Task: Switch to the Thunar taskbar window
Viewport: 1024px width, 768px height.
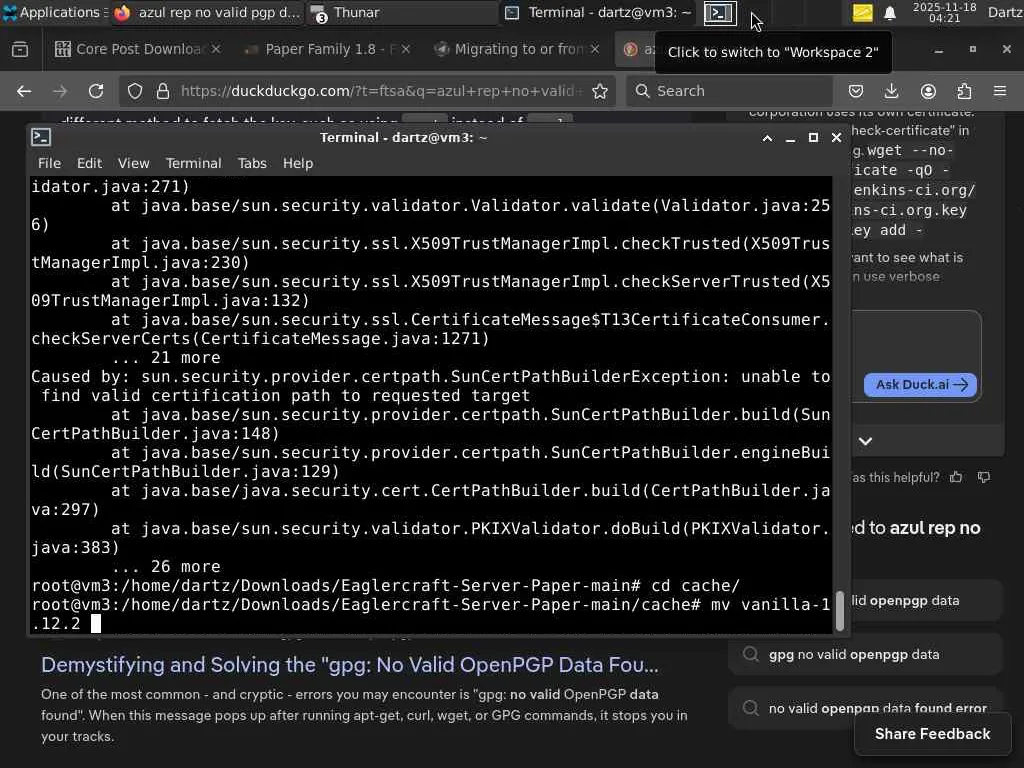Action: [403, 12]
